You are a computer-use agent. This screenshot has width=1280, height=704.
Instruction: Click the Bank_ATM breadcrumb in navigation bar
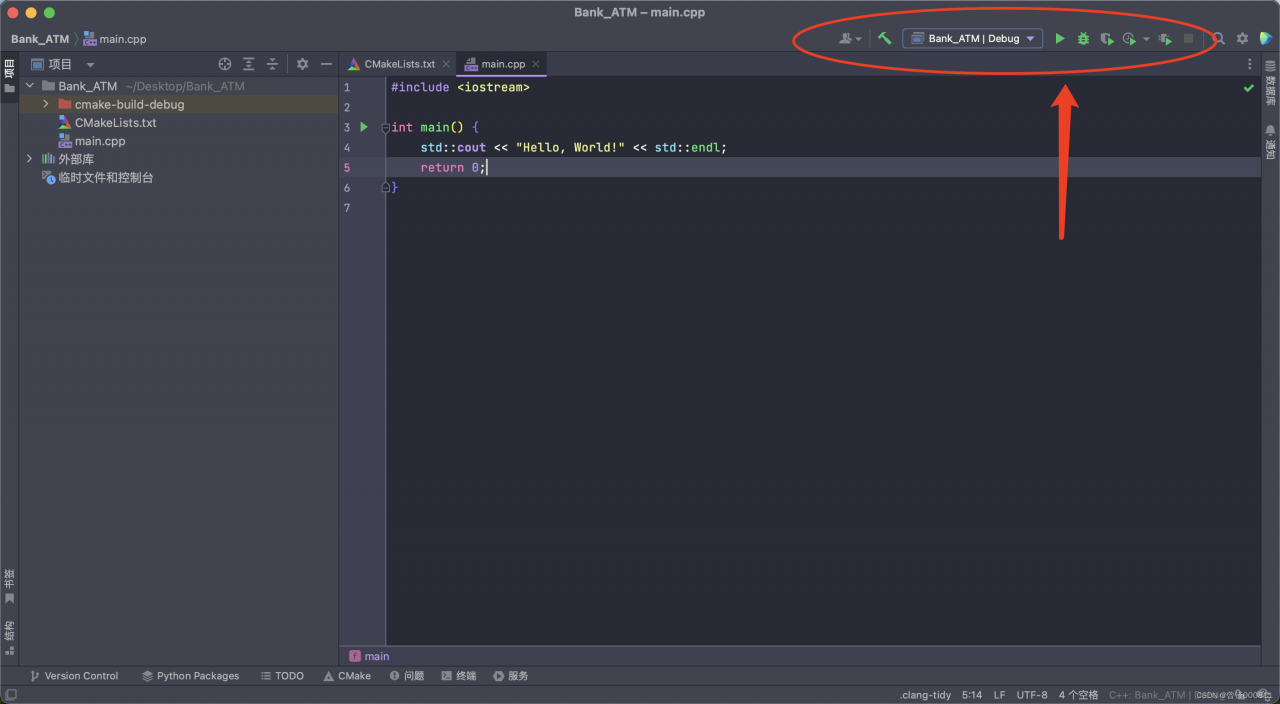[x=40, y=39]
